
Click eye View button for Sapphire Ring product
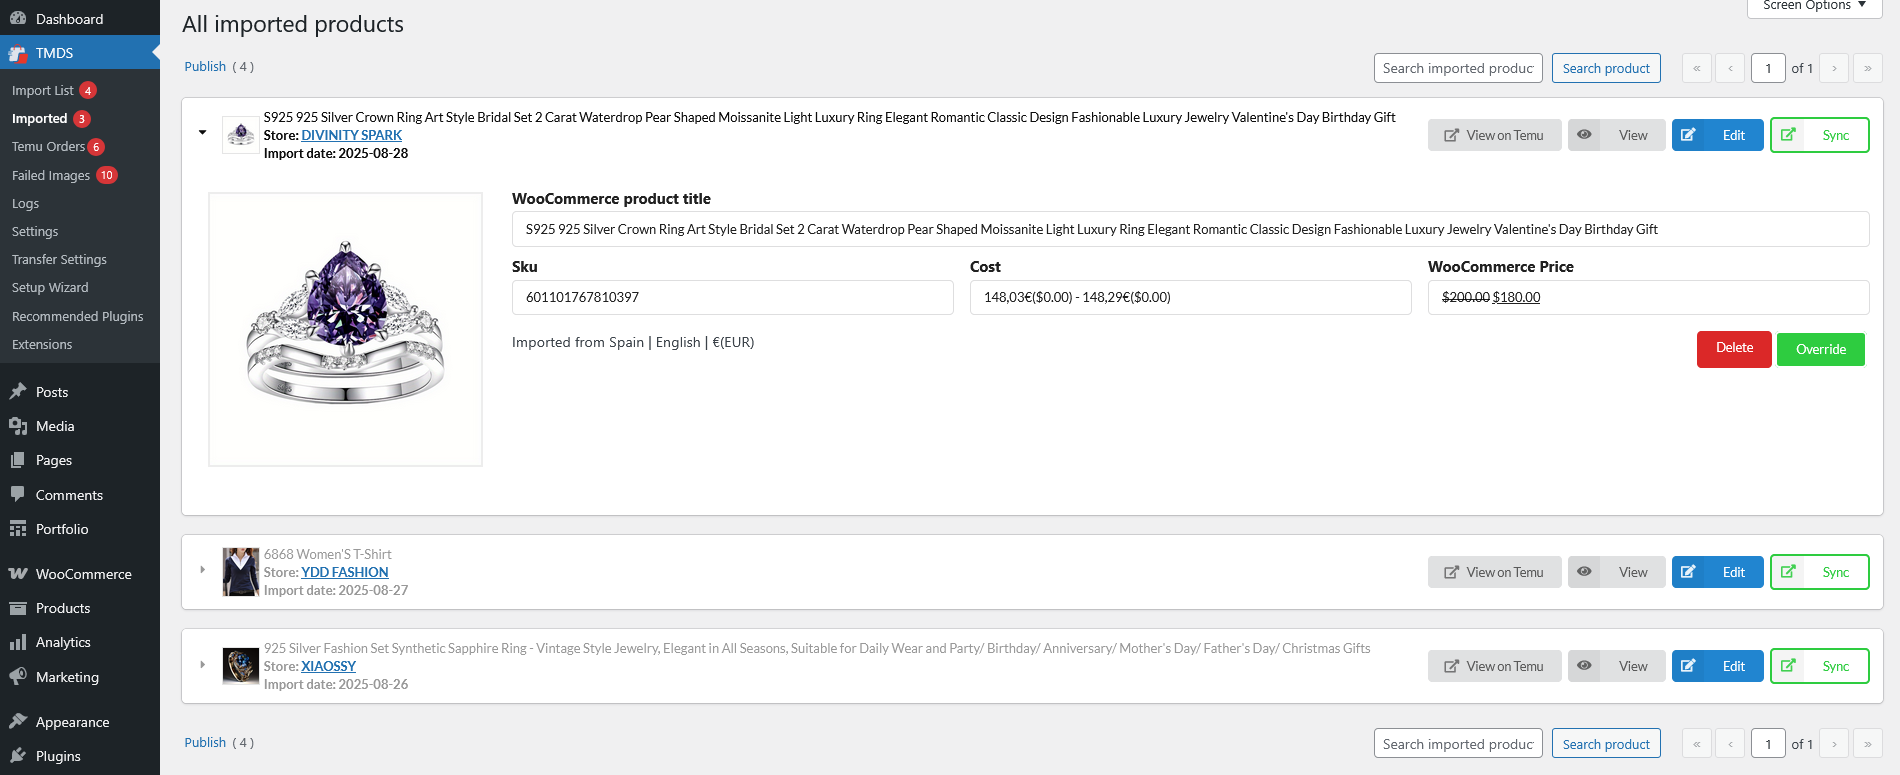[1616, 666]
